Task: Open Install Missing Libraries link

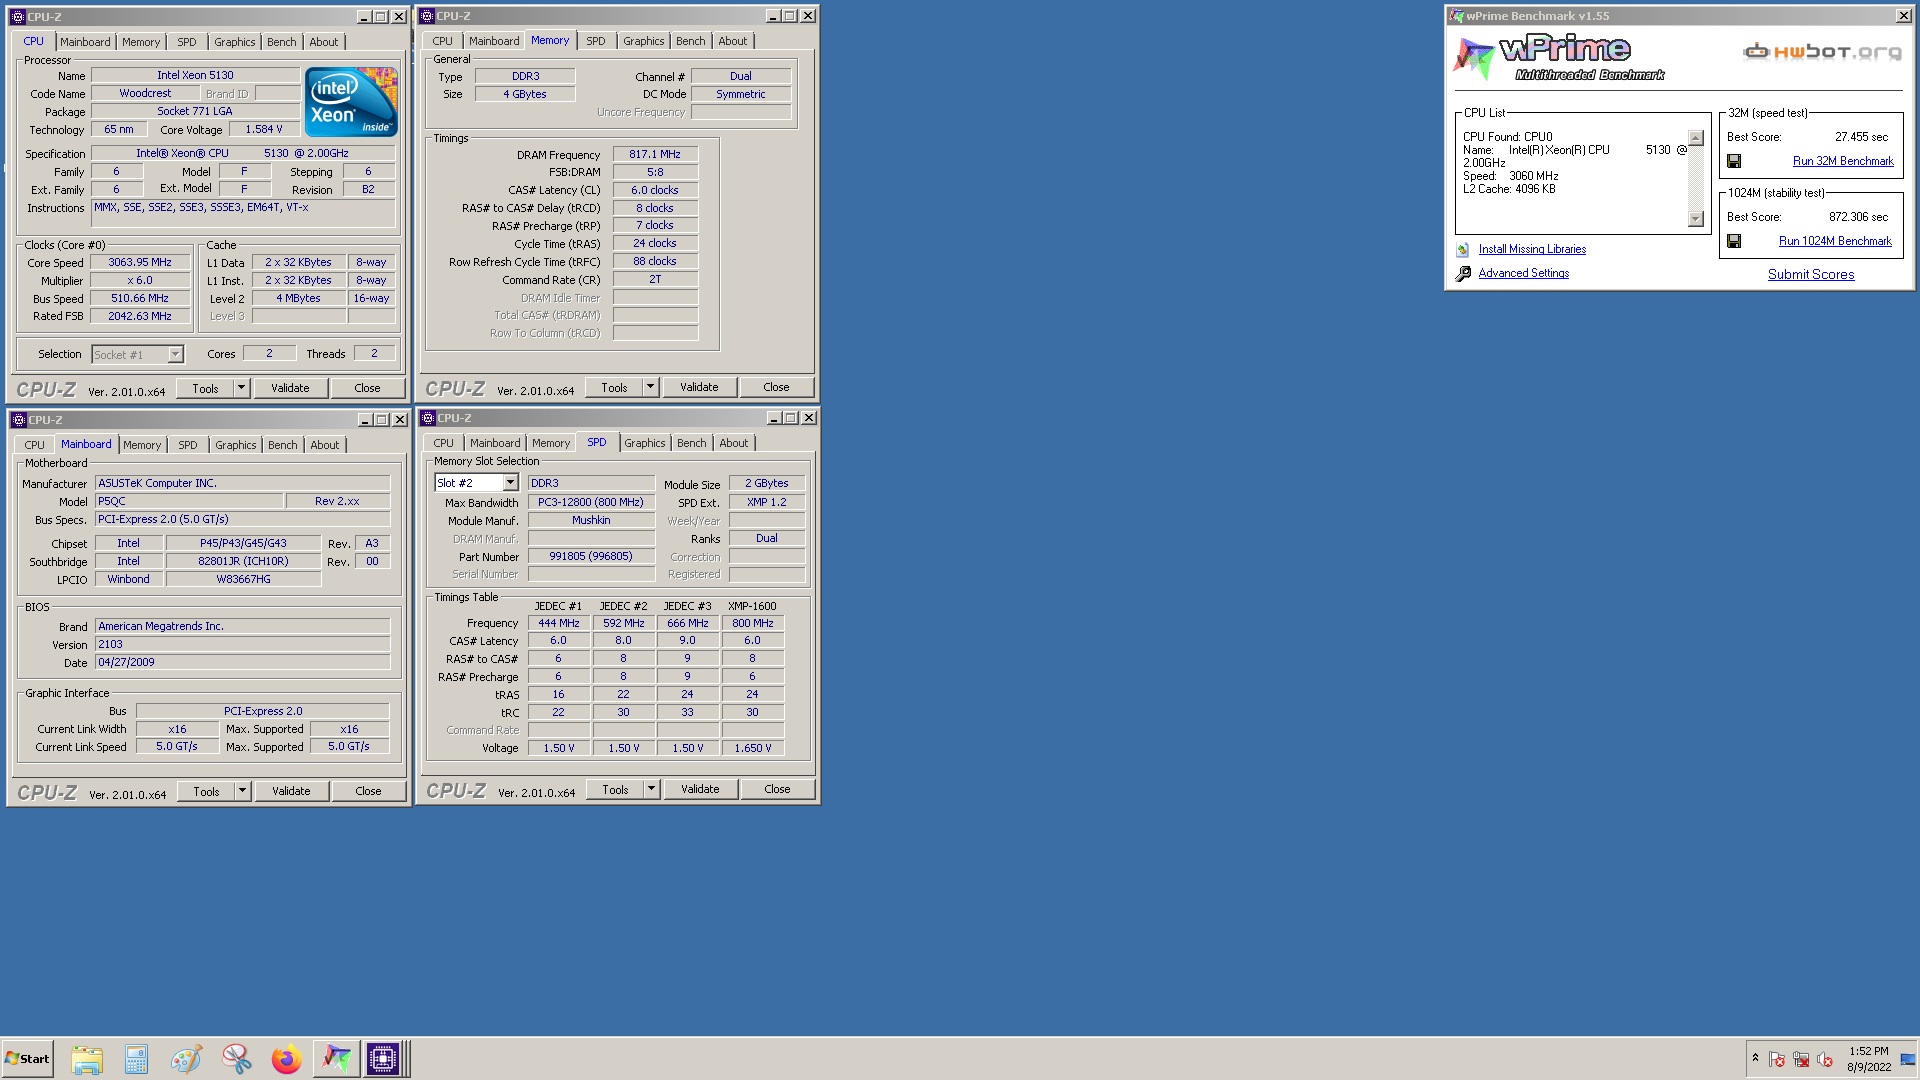Action: pyautogui.click(x=1532, y=249)
